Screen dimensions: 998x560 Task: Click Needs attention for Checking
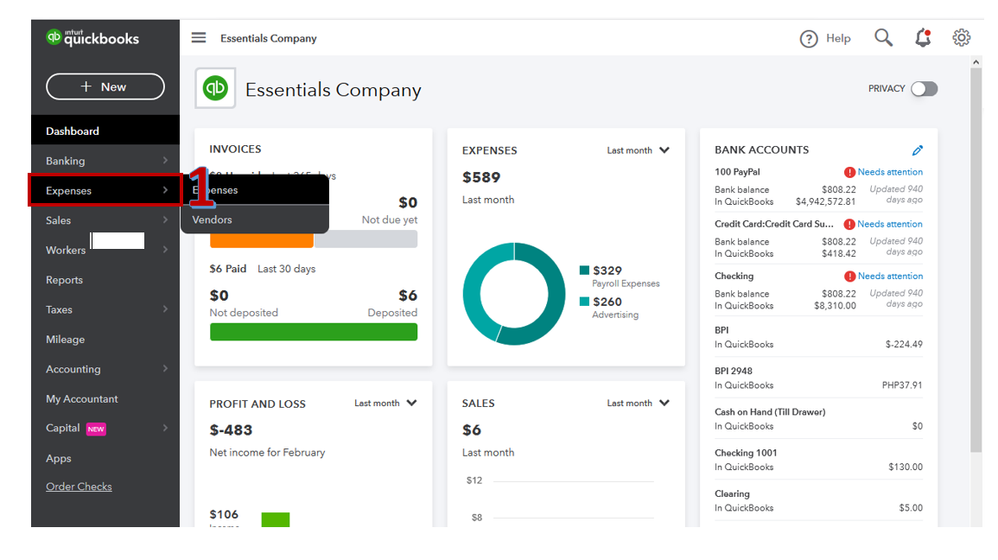point(890,276)
